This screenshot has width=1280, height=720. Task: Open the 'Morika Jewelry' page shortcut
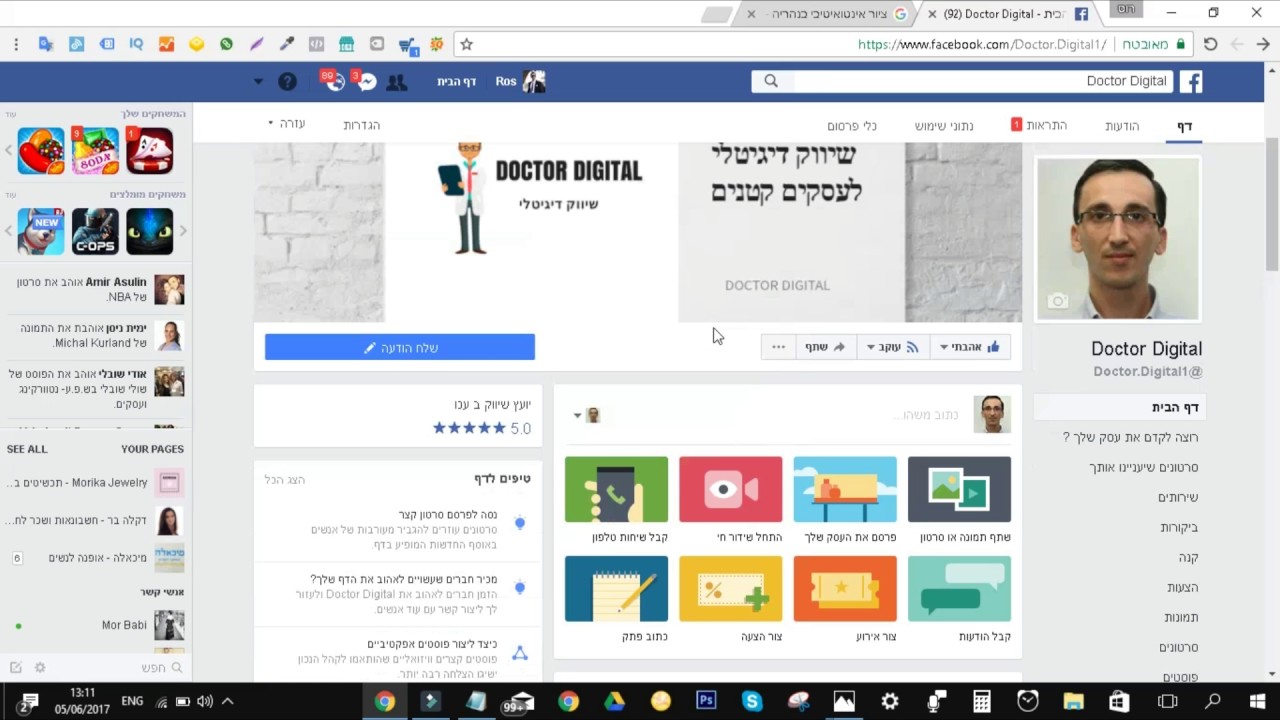point(96,483)
